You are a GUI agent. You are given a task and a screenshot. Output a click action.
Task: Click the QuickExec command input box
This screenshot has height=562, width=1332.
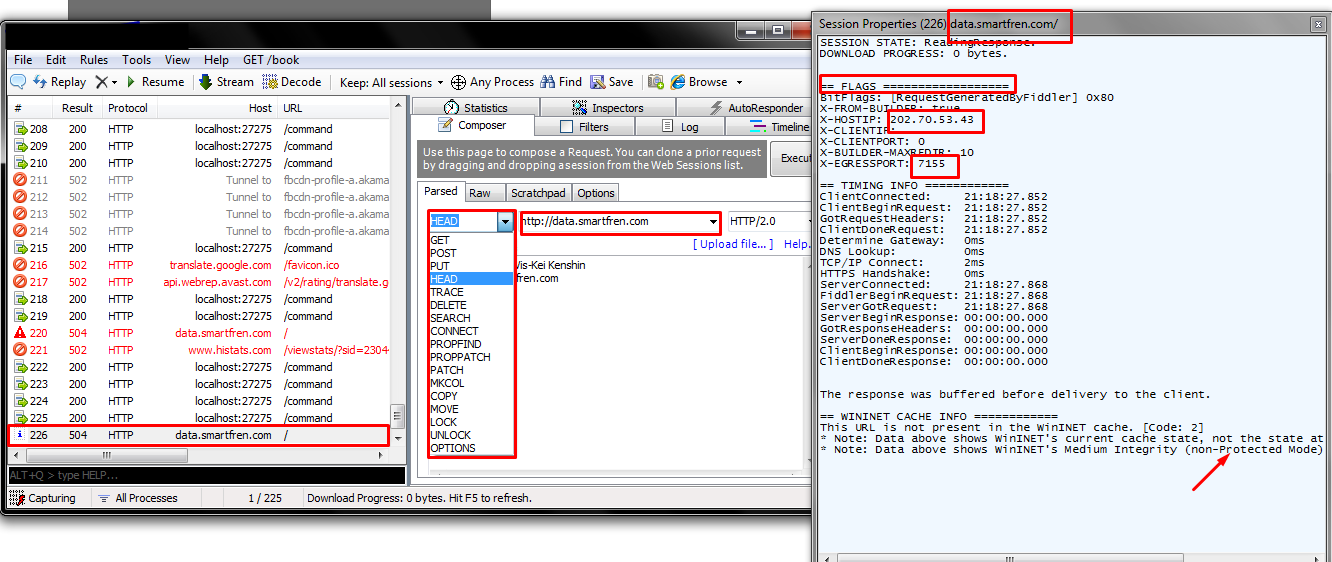coord(206,475)
